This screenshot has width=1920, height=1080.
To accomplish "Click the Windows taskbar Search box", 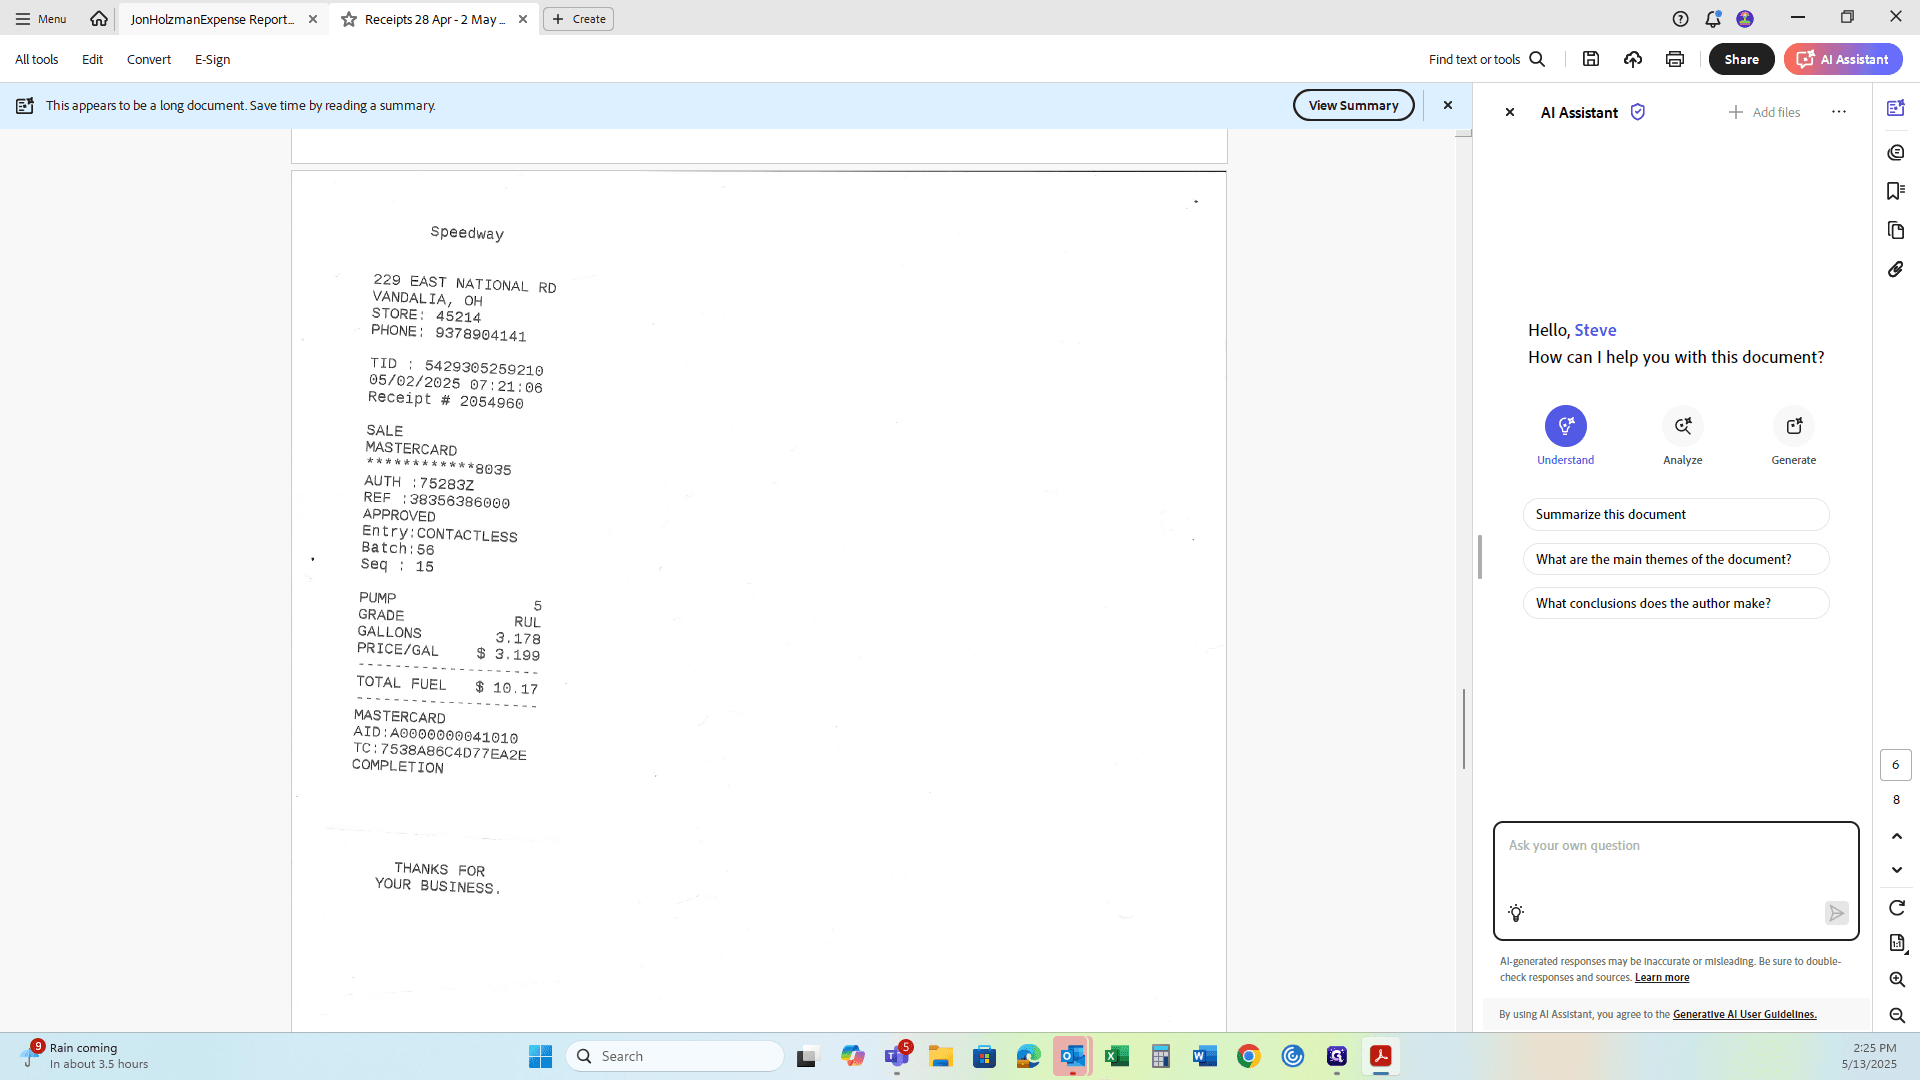I will tap(675, 1056).
